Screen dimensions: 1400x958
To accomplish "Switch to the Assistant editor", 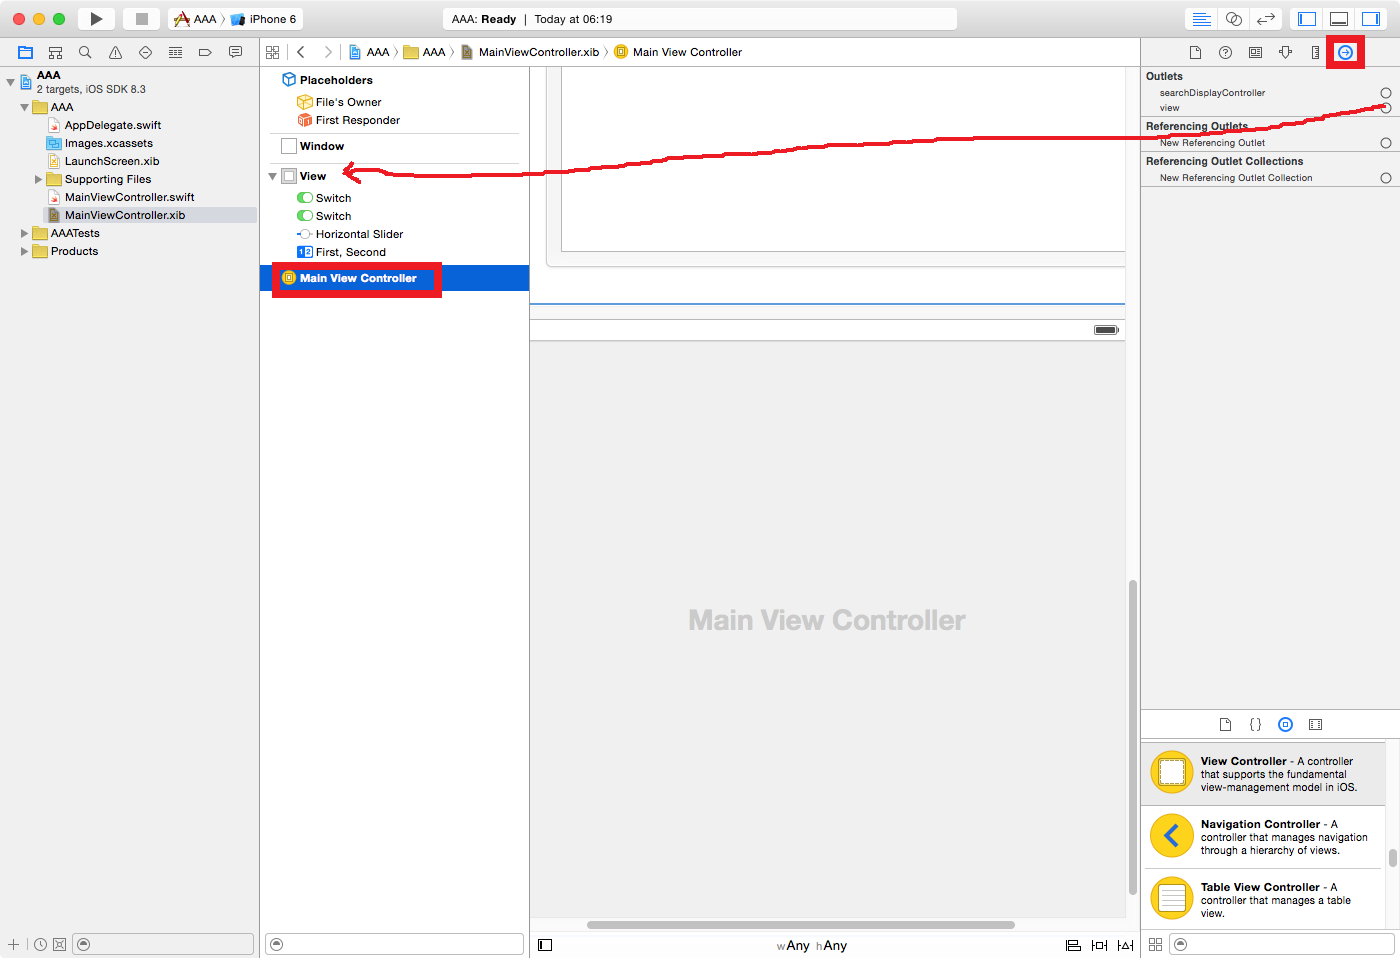I will 1234,19.
